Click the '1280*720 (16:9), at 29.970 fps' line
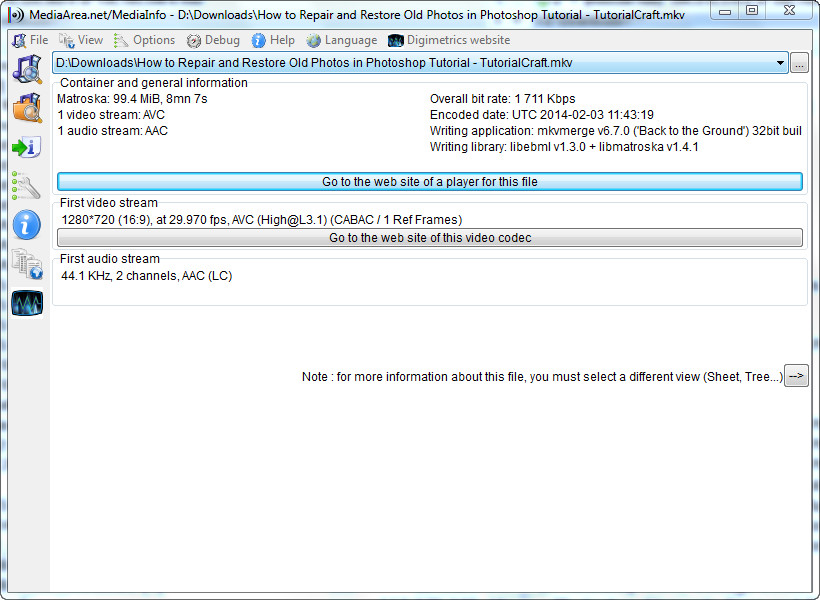Viewport: 820px width, 600px height. tap(261, 220)
